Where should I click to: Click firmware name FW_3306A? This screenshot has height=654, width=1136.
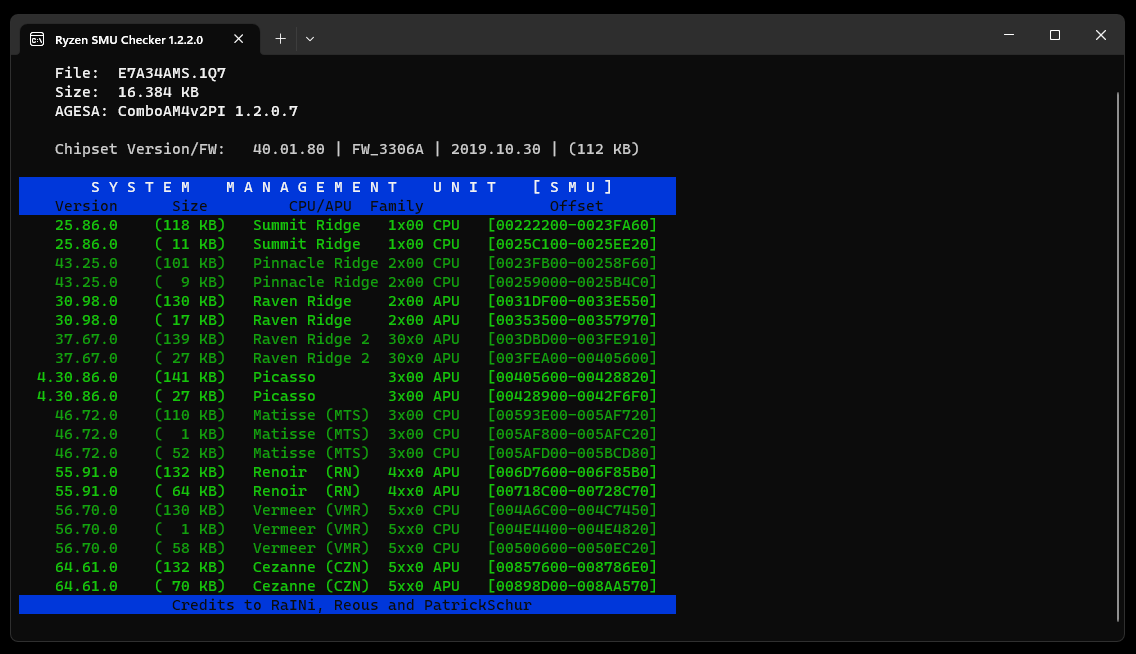pyautogui.click(x=388, y=149)
